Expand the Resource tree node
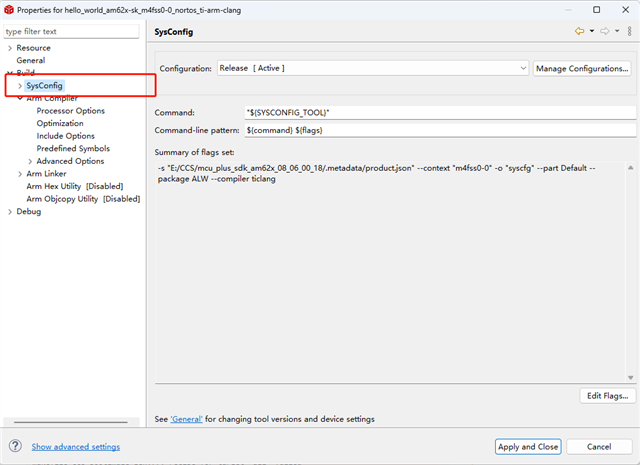 point(10,48)
